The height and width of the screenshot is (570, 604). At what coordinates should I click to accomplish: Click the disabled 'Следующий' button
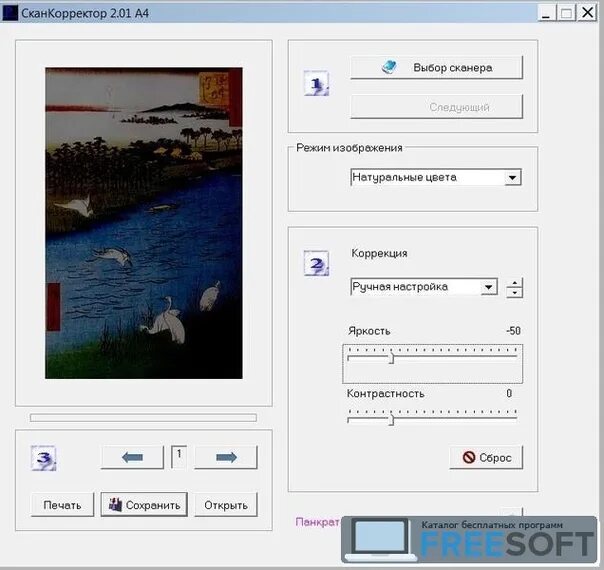[x=436, y=107]
